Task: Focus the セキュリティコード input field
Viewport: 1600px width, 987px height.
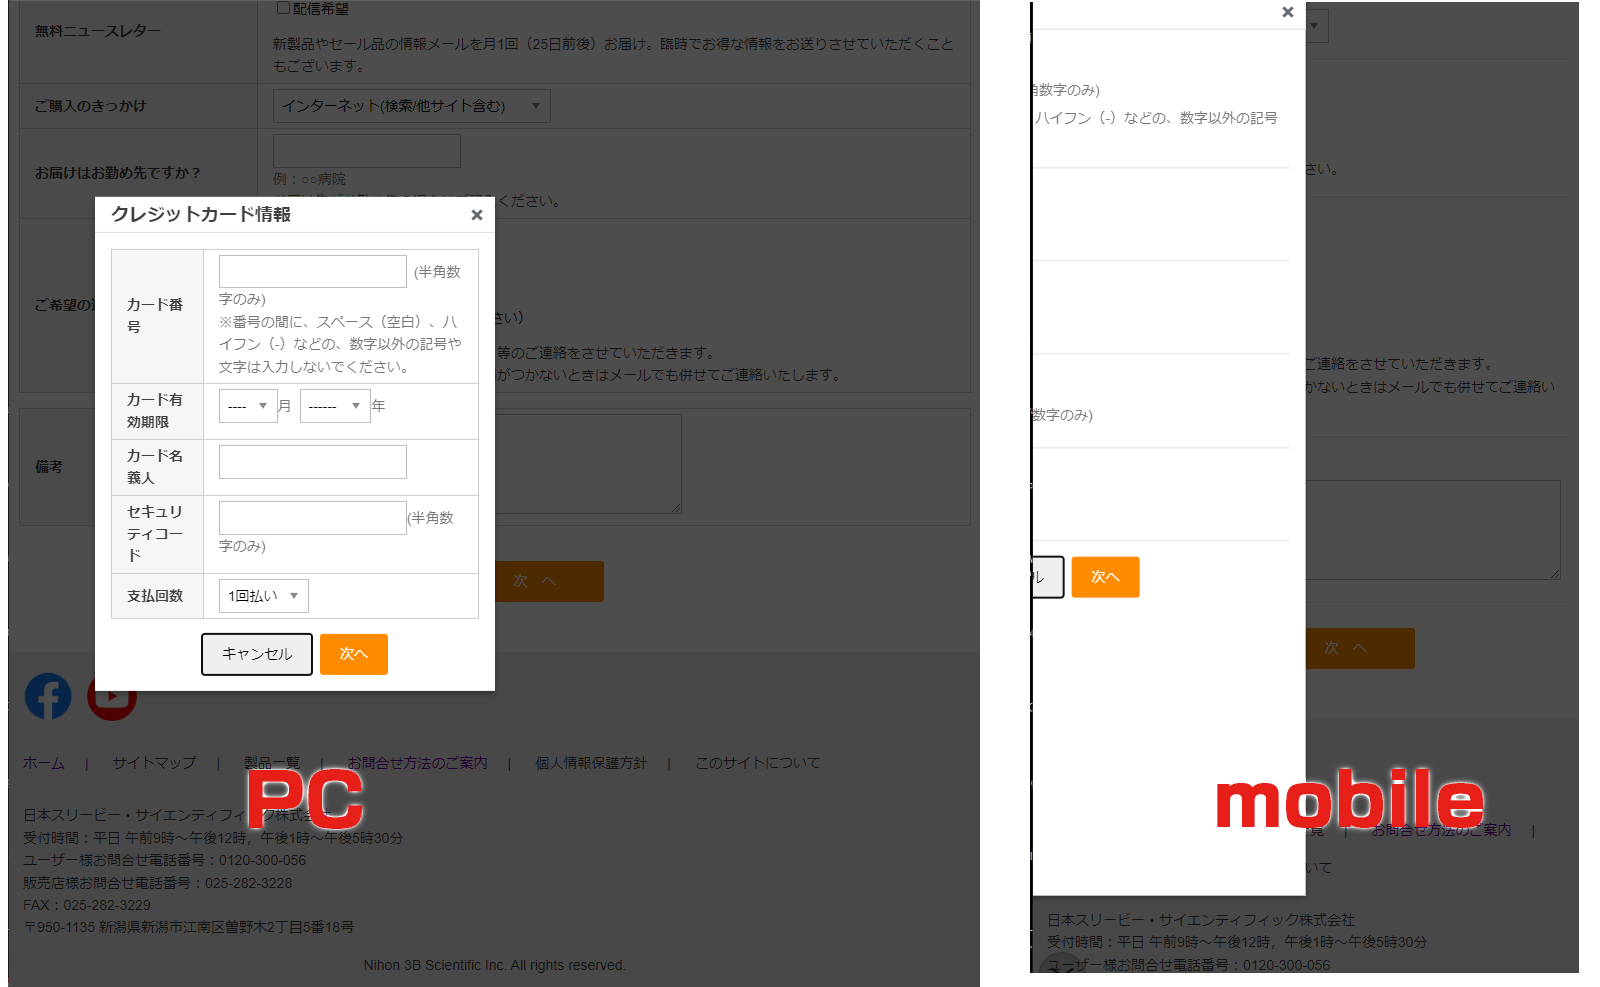Action: (x=313, y=518)
